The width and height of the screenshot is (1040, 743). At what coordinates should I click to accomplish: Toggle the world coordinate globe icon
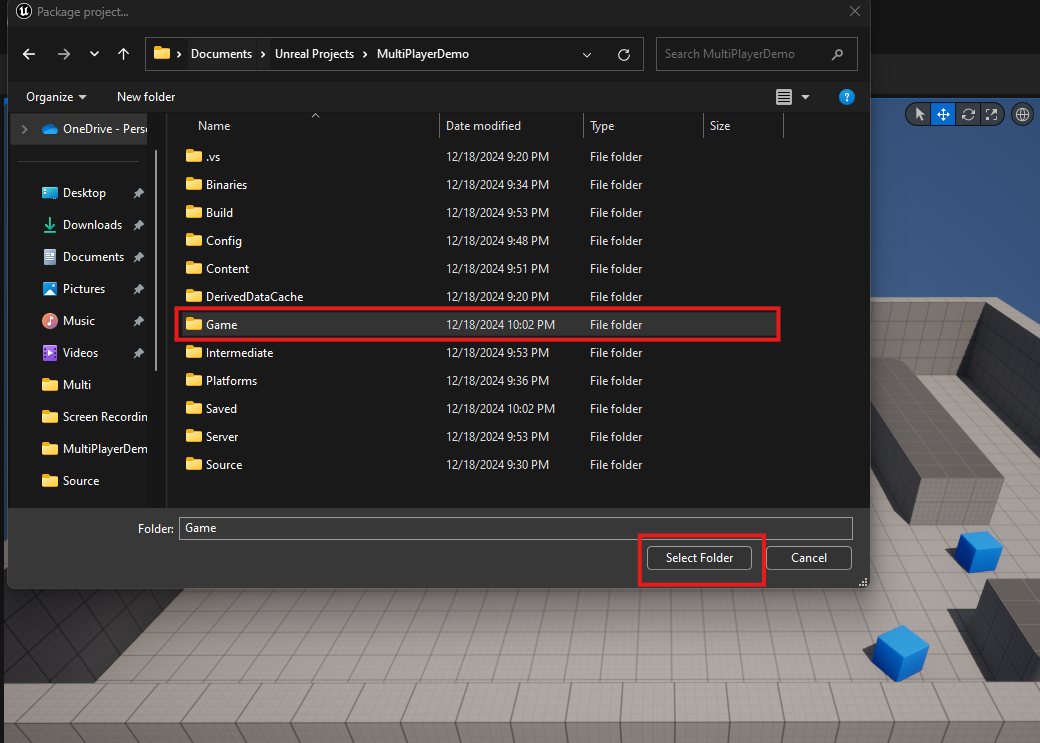1022,114
